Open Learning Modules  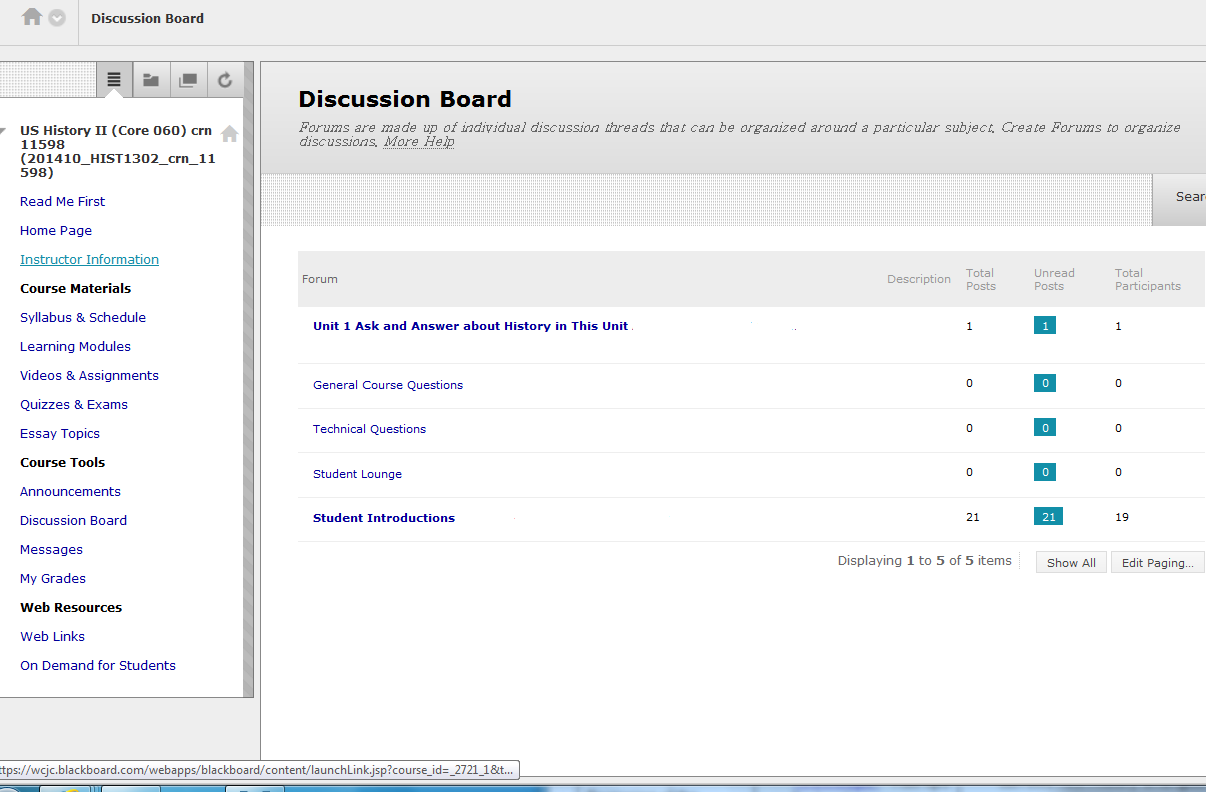(x=75, y=346)
